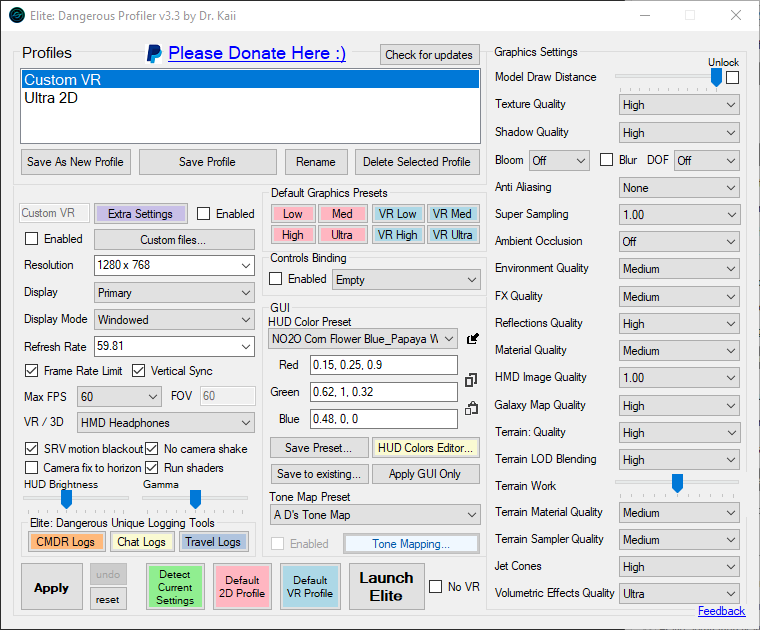This screenshot has height=630, width=760.
Task: Open the Display Mode dropdown
Action: coord(174,320)
